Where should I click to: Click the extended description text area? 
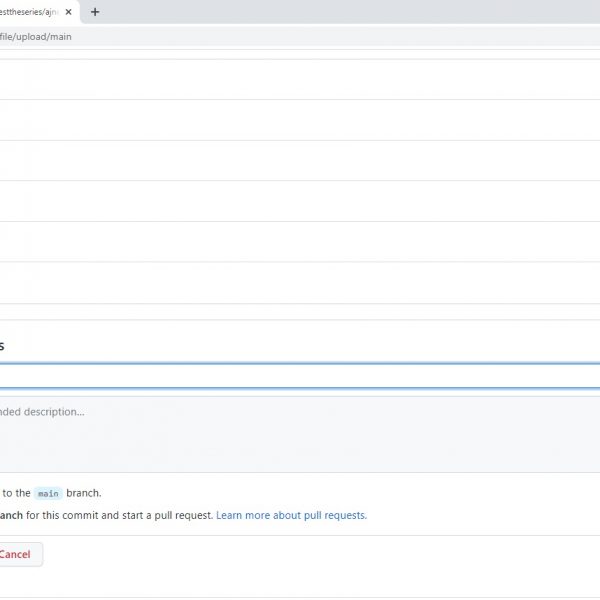click(x=300, y=433)
